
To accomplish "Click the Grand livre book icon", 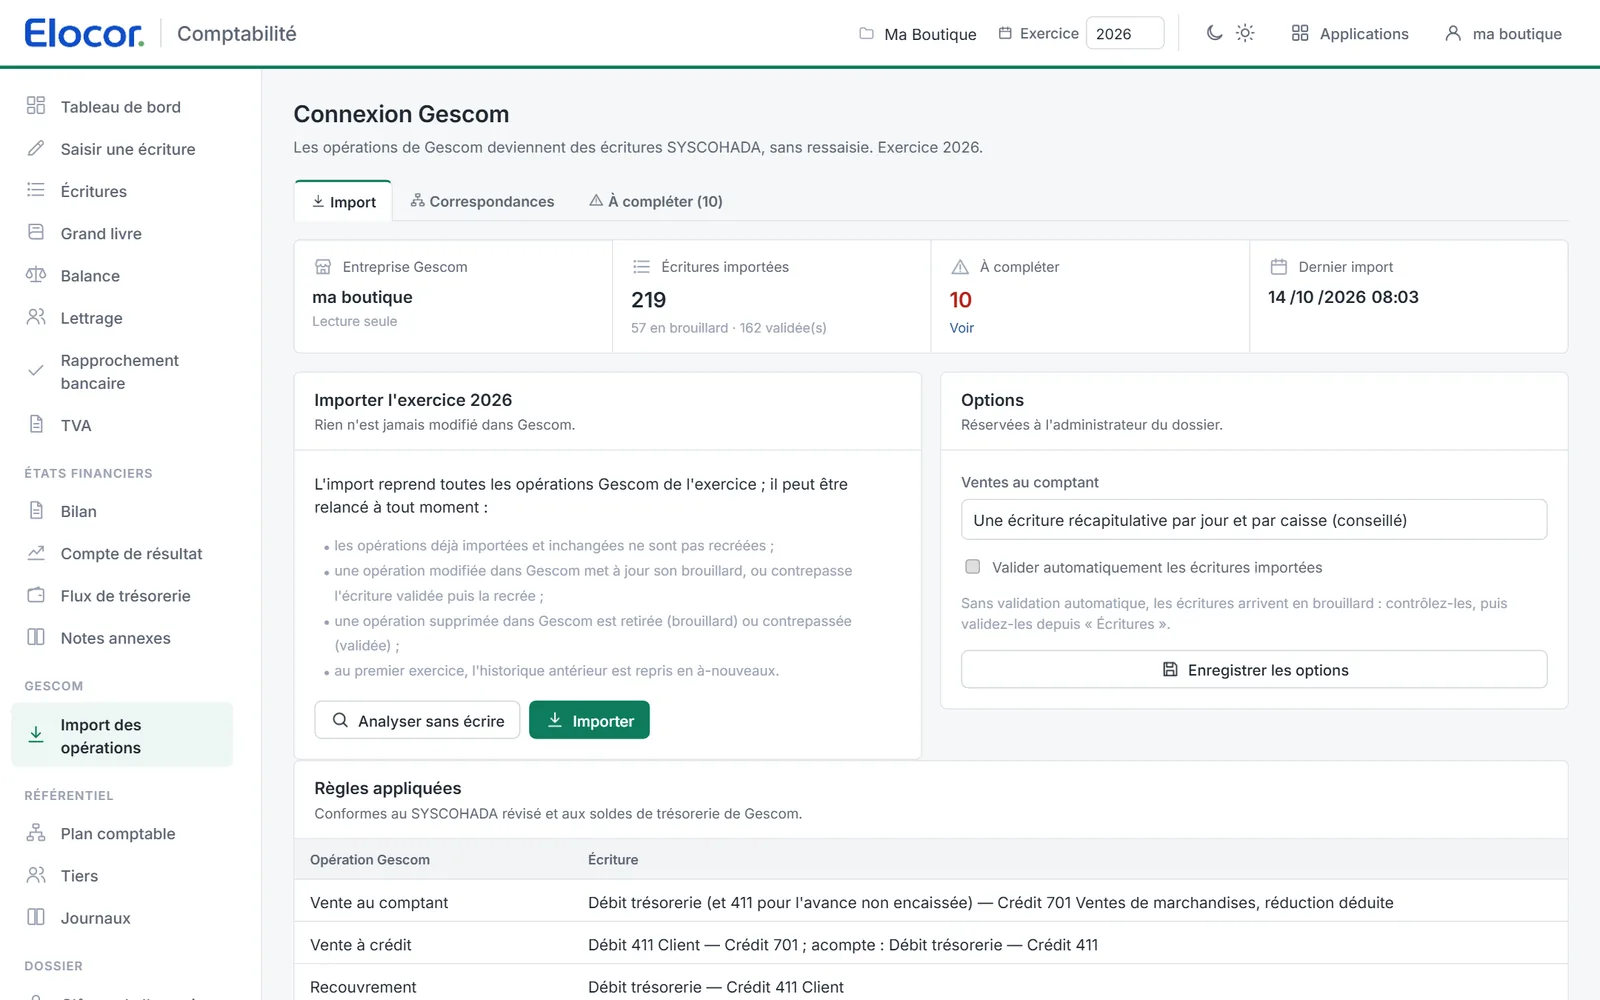I will click(36, 232).
